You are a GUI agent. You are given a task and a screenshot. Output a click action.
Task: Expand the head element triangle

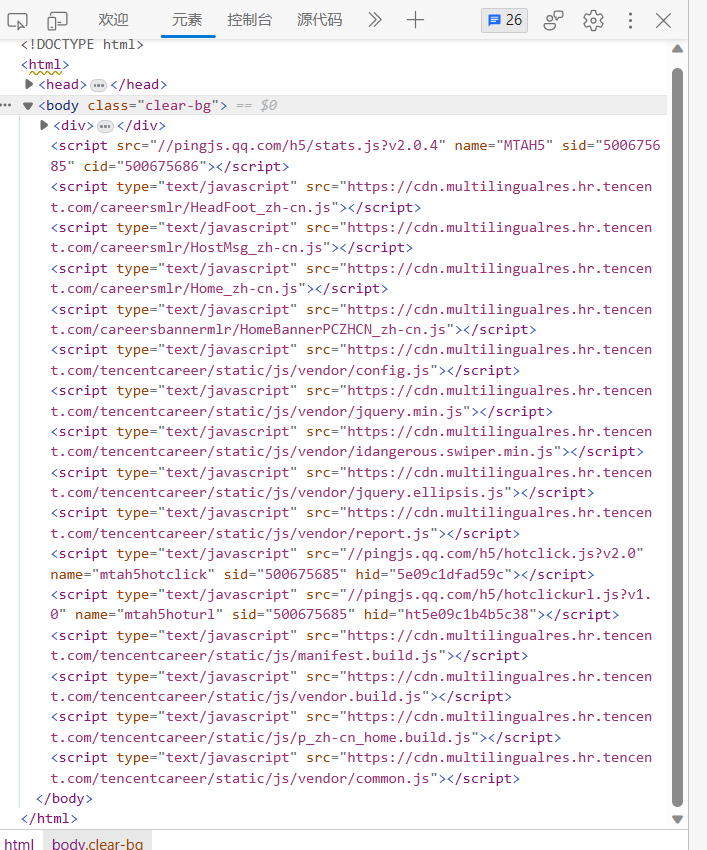pyautogui.click(x=29, y=84)
